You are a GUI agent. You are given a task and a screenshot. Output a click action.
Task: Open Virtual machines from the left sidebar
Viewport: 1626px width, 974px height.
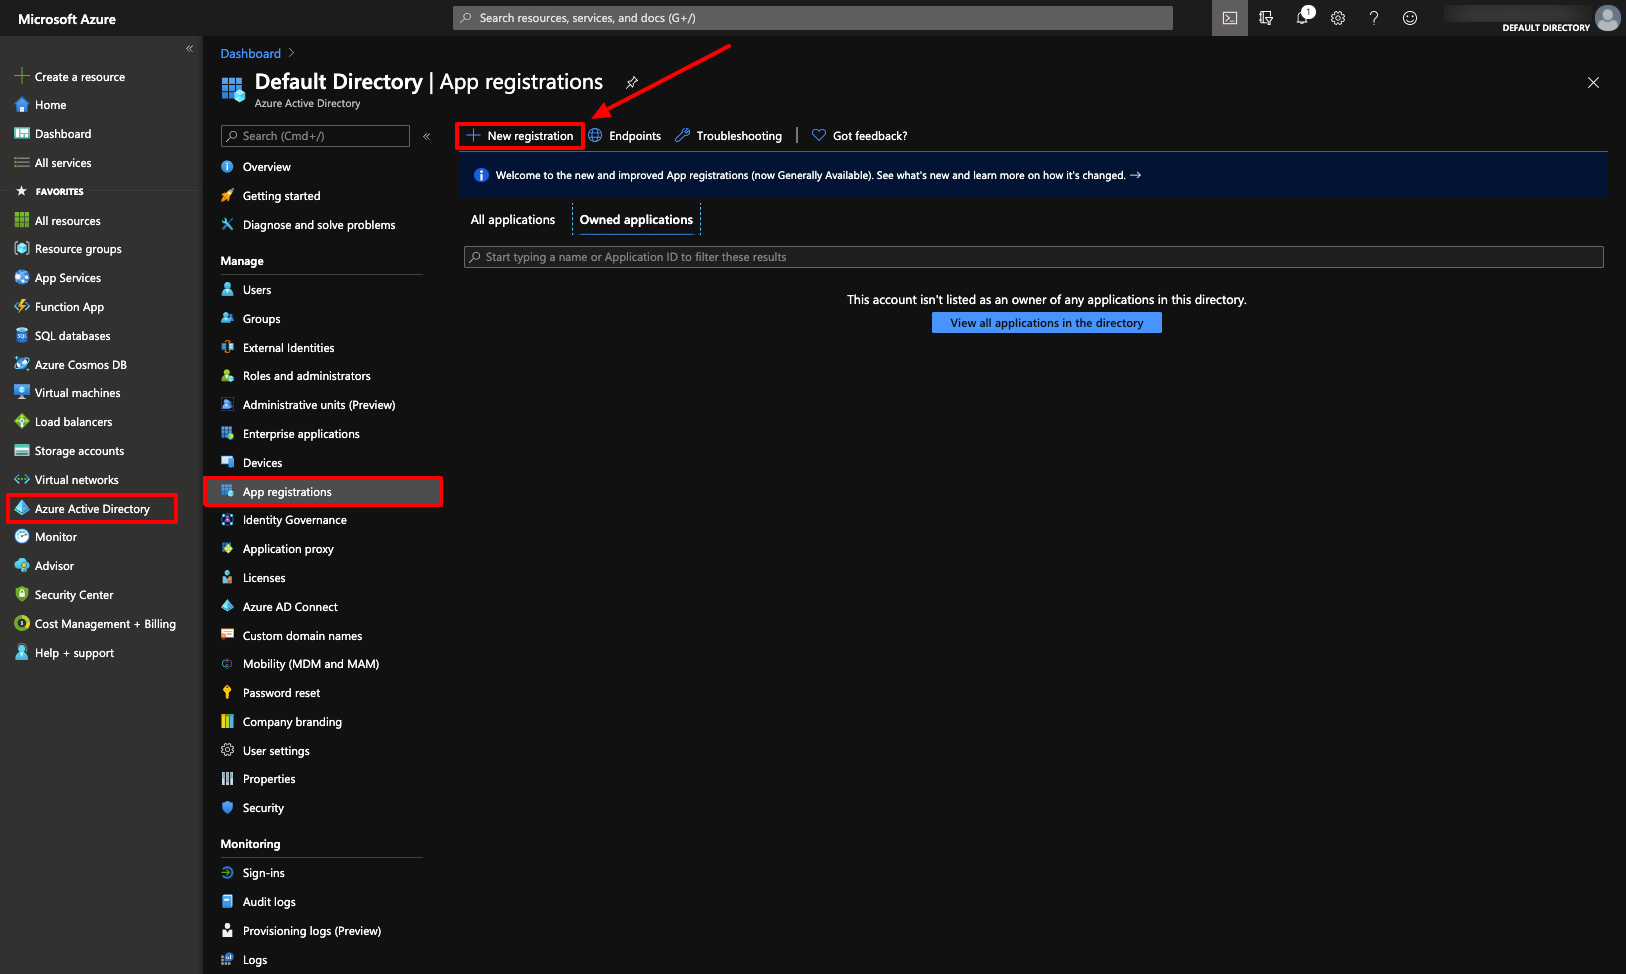77,392
